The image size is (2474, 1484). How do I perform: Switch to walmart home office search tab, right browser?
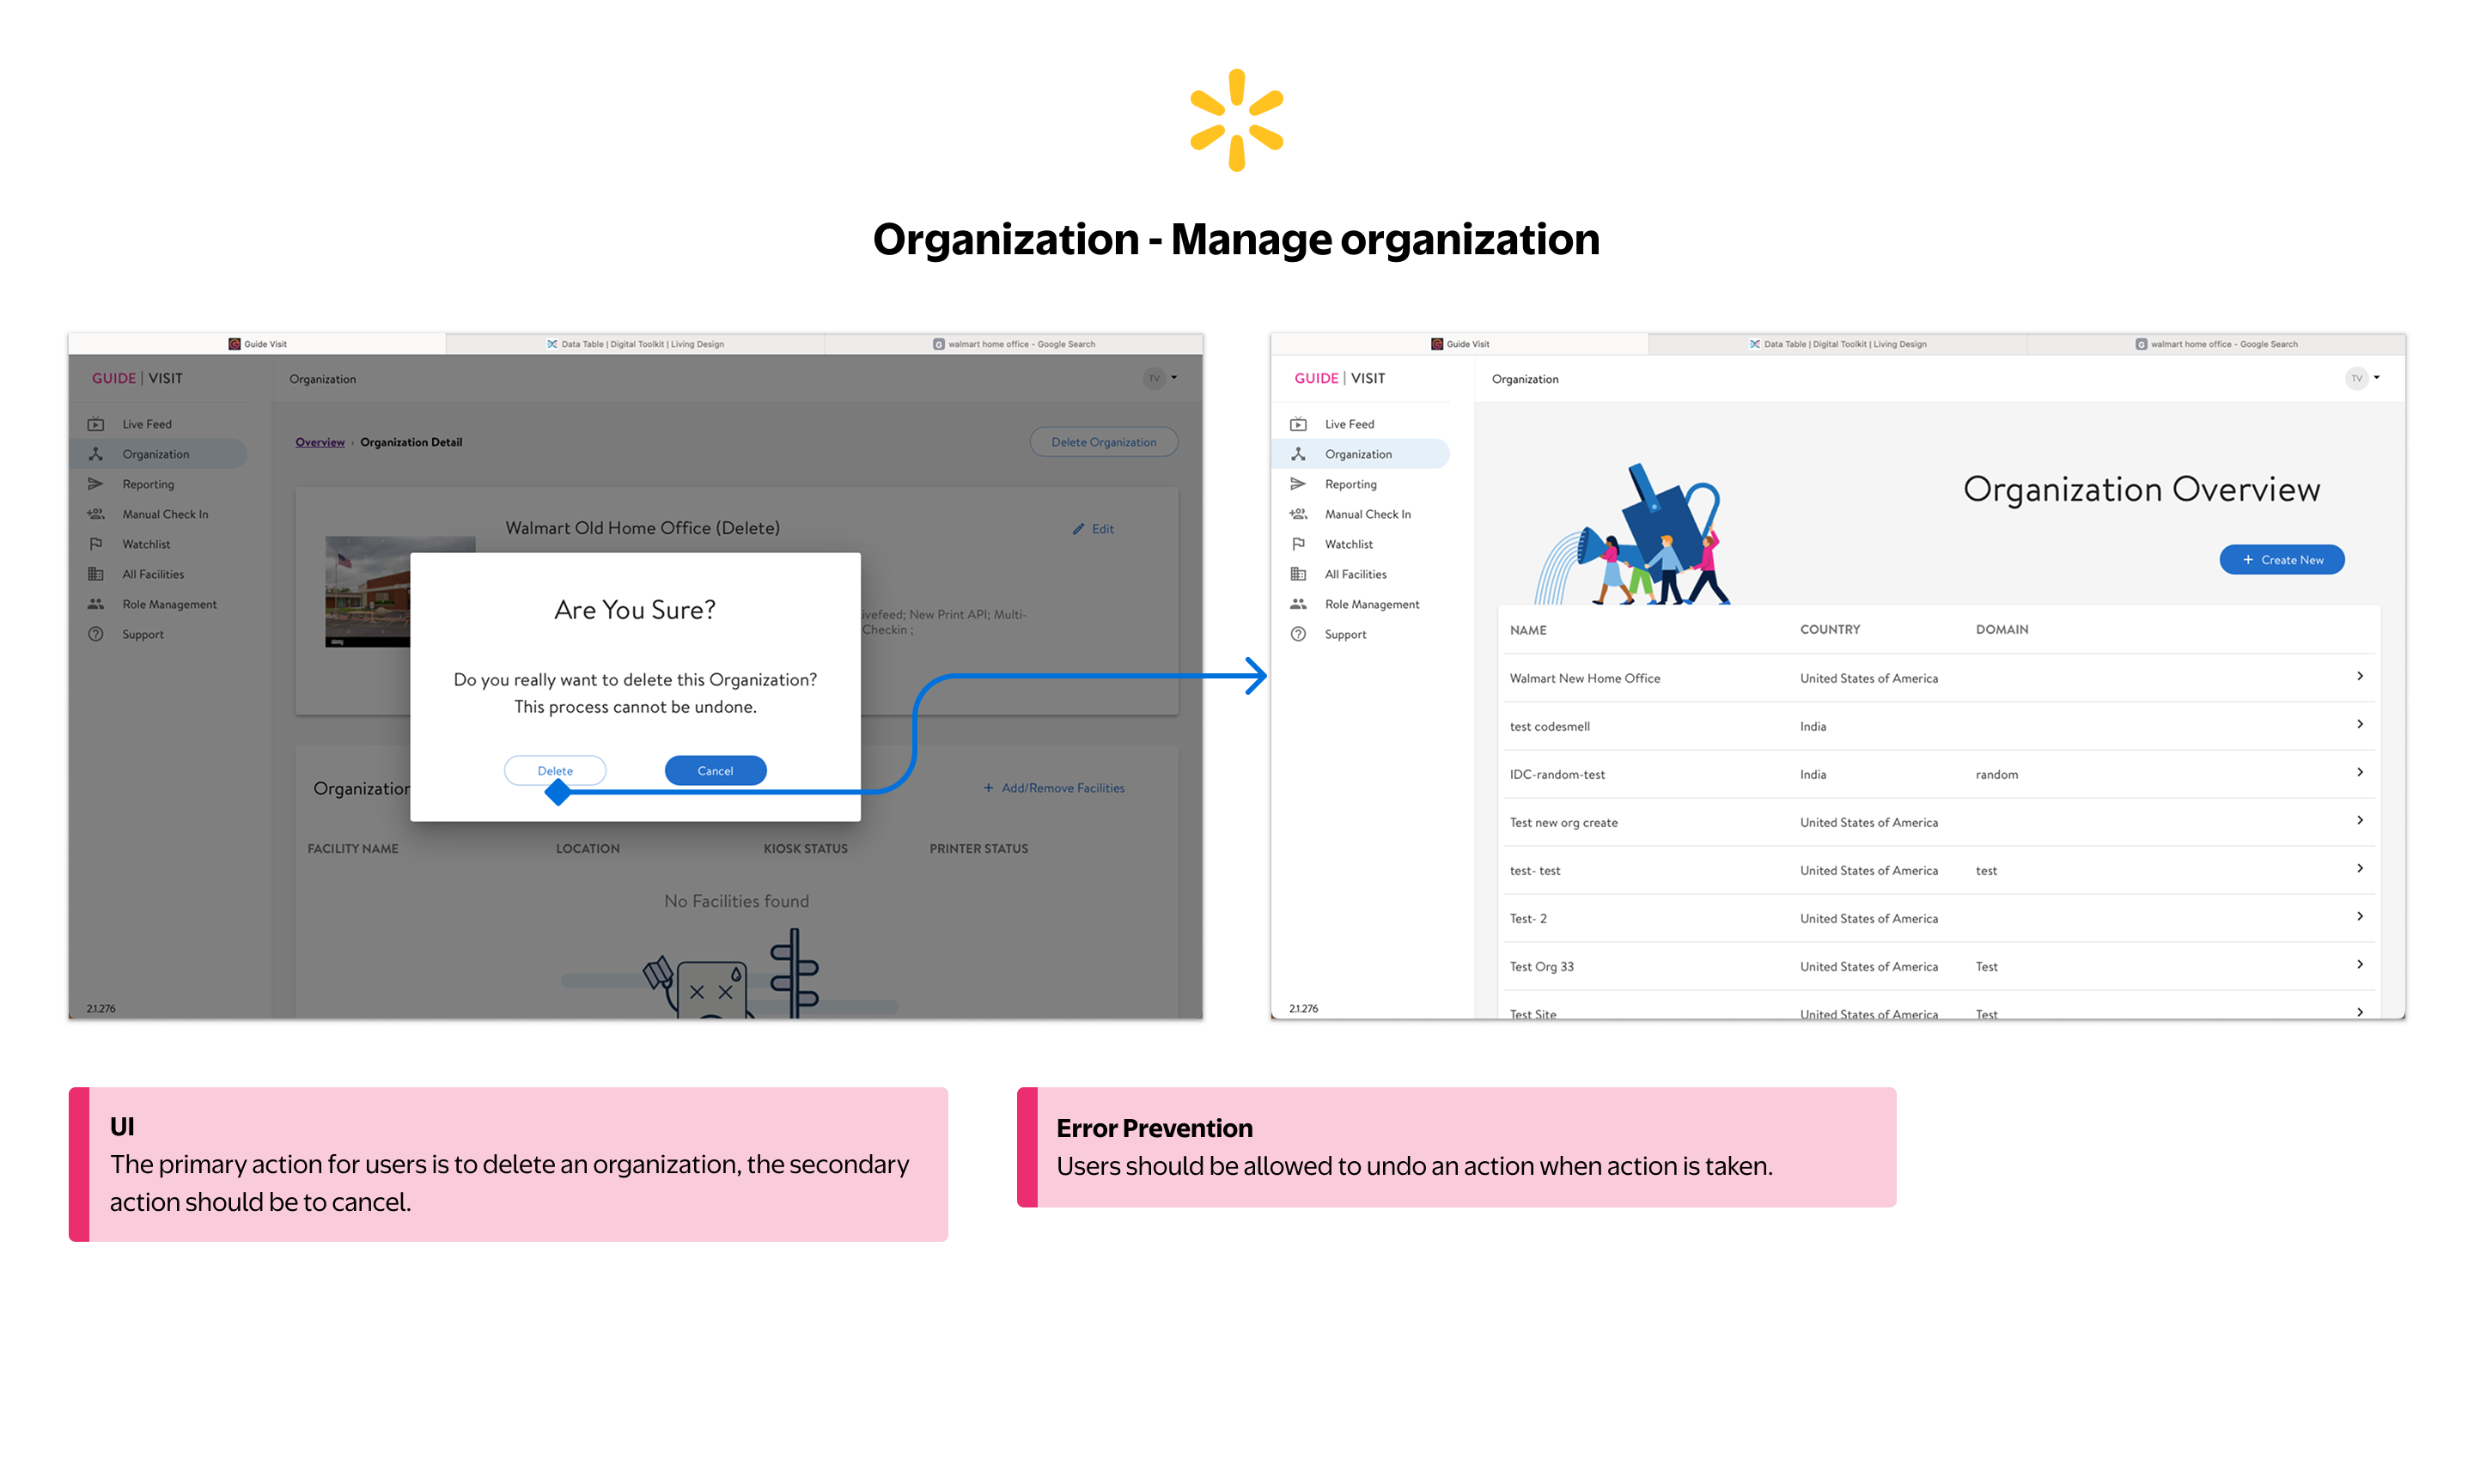(2215, 344)
